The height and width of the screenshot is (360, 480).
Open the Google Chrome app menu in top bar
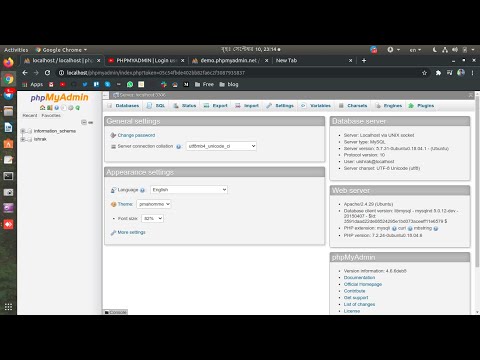(61, 50)
